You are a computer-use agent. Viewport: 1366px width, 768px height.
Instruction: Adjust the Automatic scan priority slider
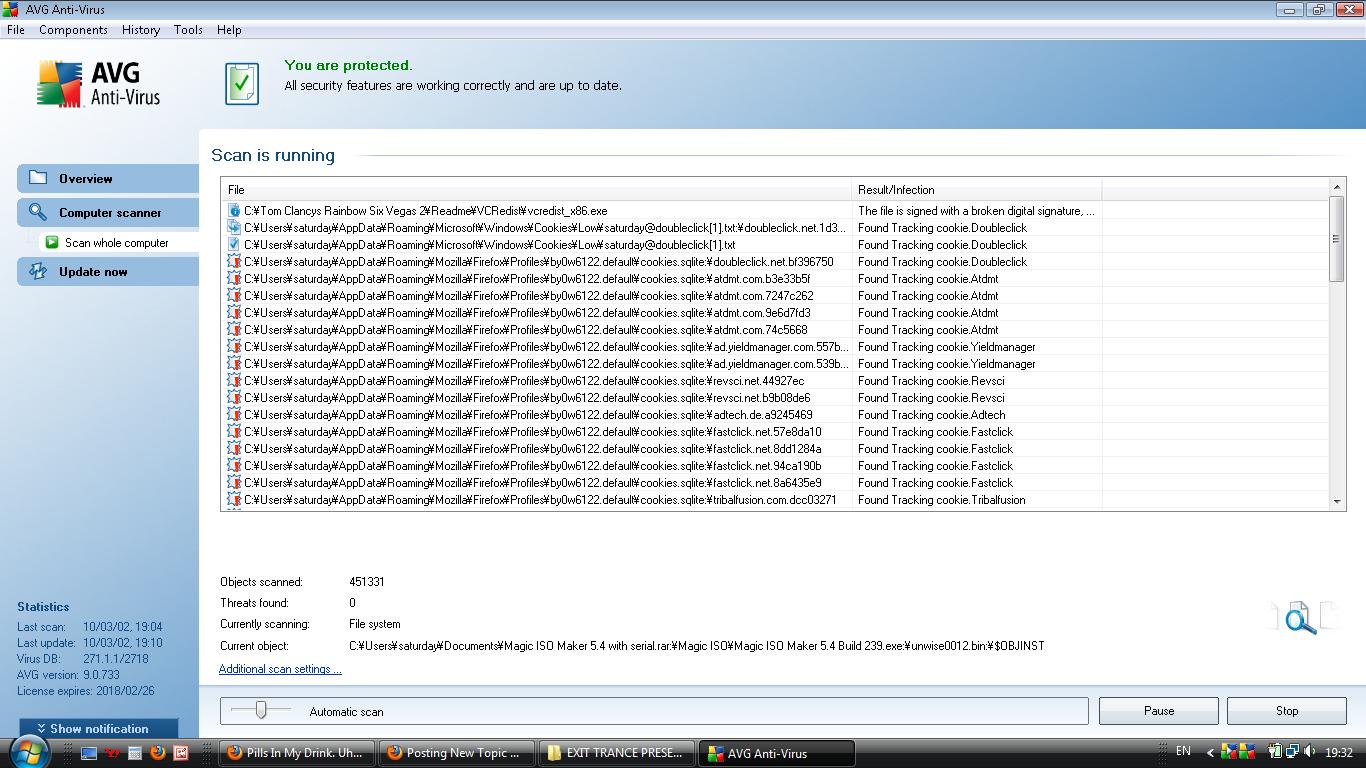click(261, 710)
